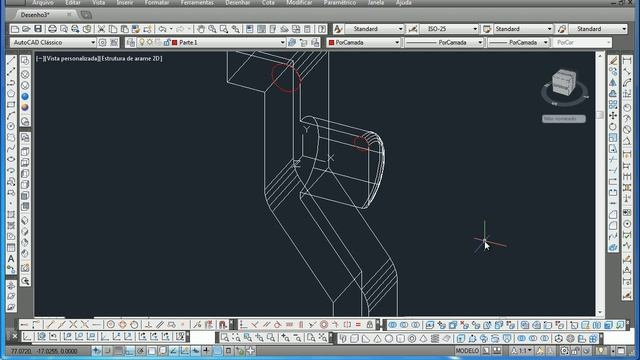Select the Sphere solid primitive icon
This screenshot has height=360, width=640.
click(x=389, y=338)
